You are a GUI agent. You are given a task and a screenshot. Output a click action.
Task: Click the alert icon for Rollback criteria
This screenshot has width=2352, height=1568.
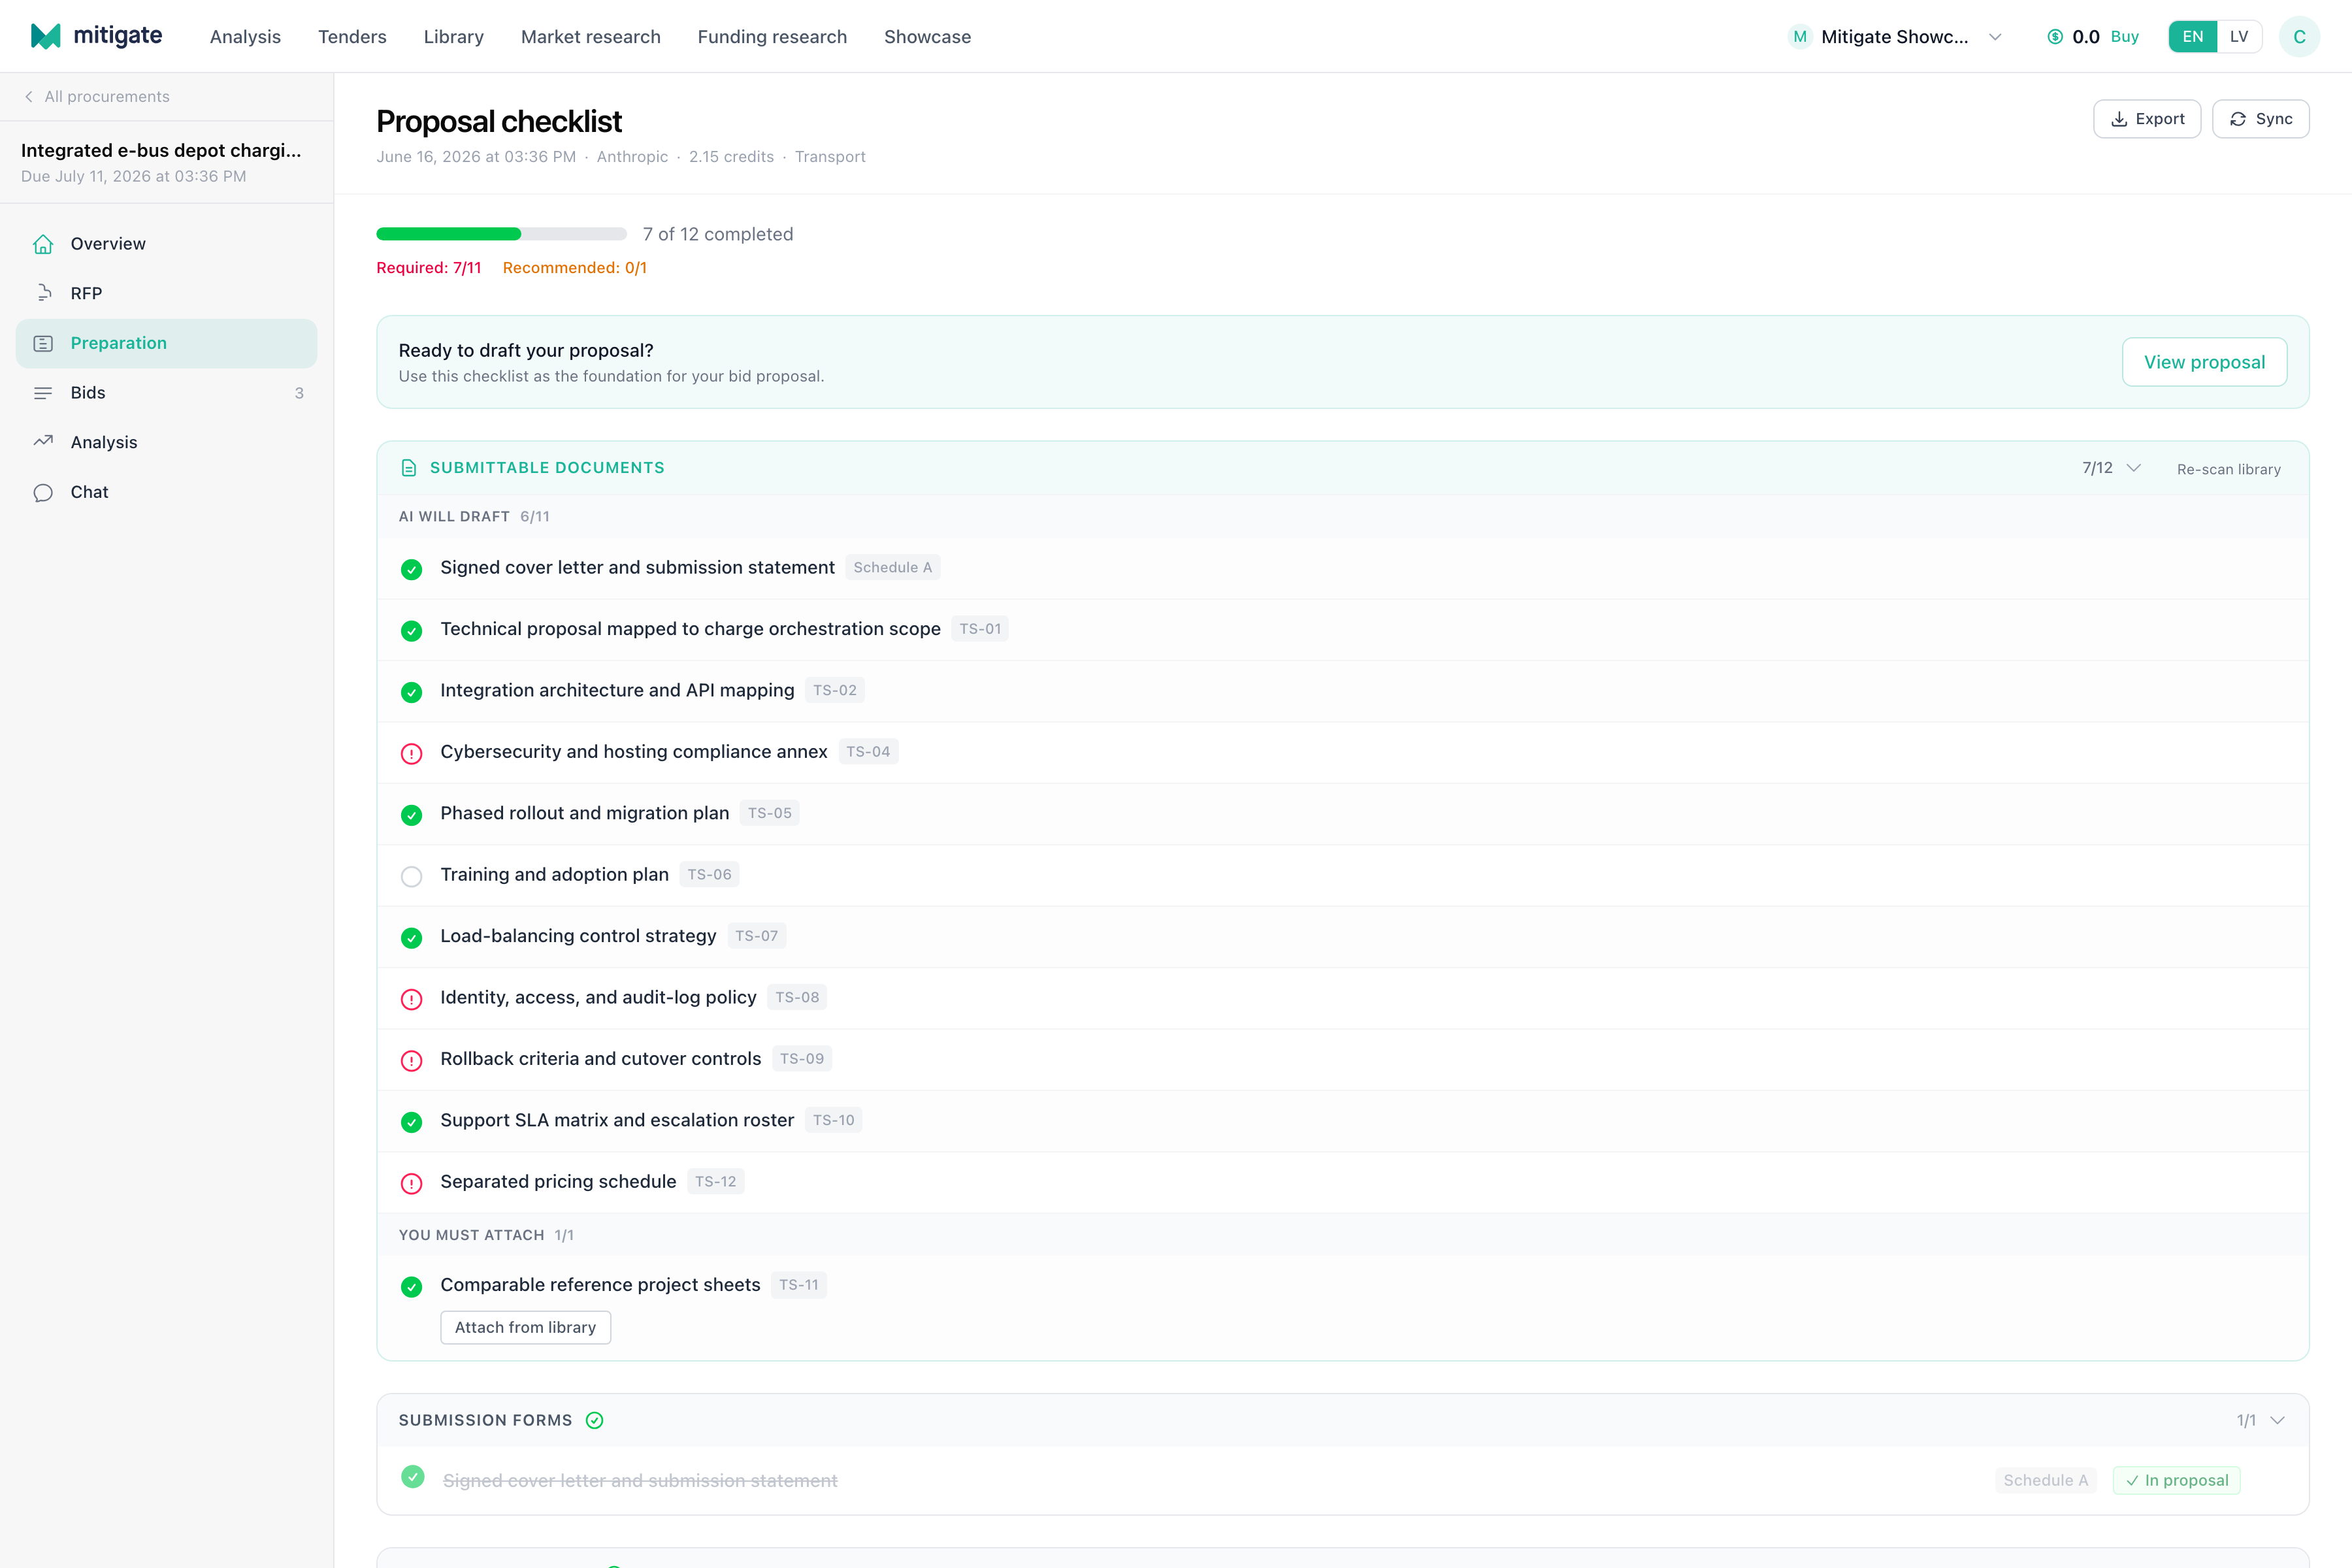pos(411,1060)
